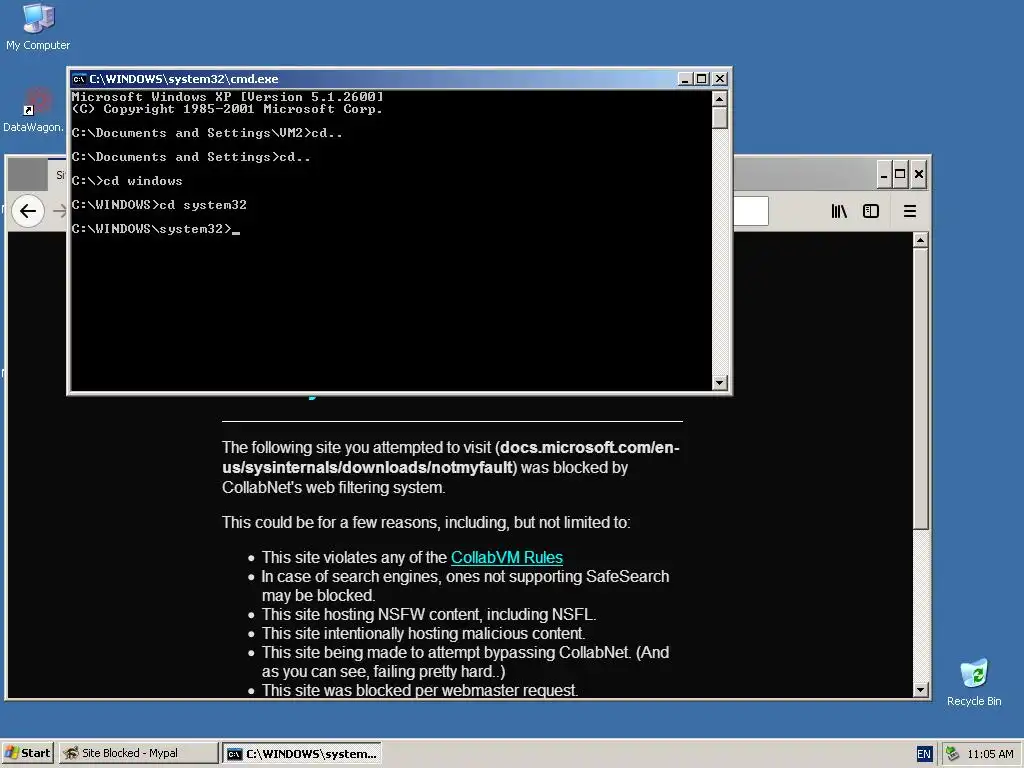This screenshot has width=1024, height=768.
Task: Open the My Computer desktop icon
Action: [38, 27]
